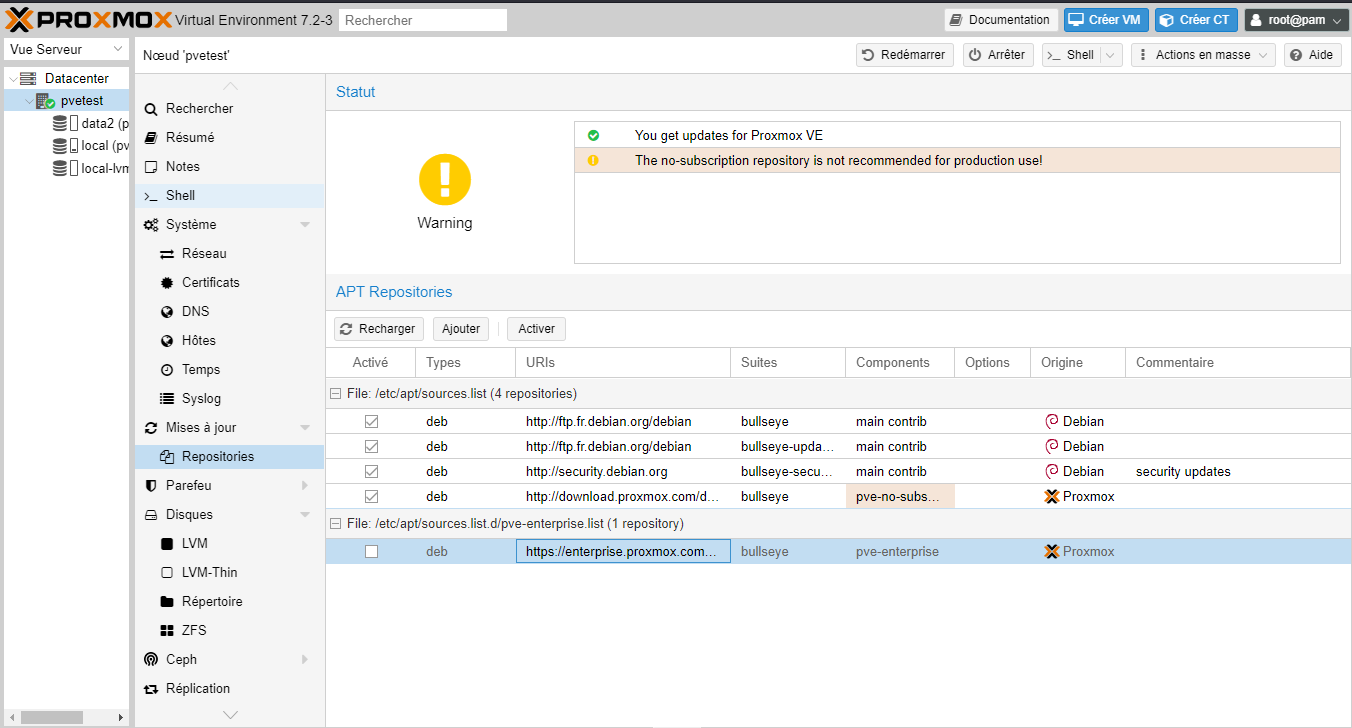Click the Créer VM button
This screenshot has height=728, width=1352.
coord(1106,20)
